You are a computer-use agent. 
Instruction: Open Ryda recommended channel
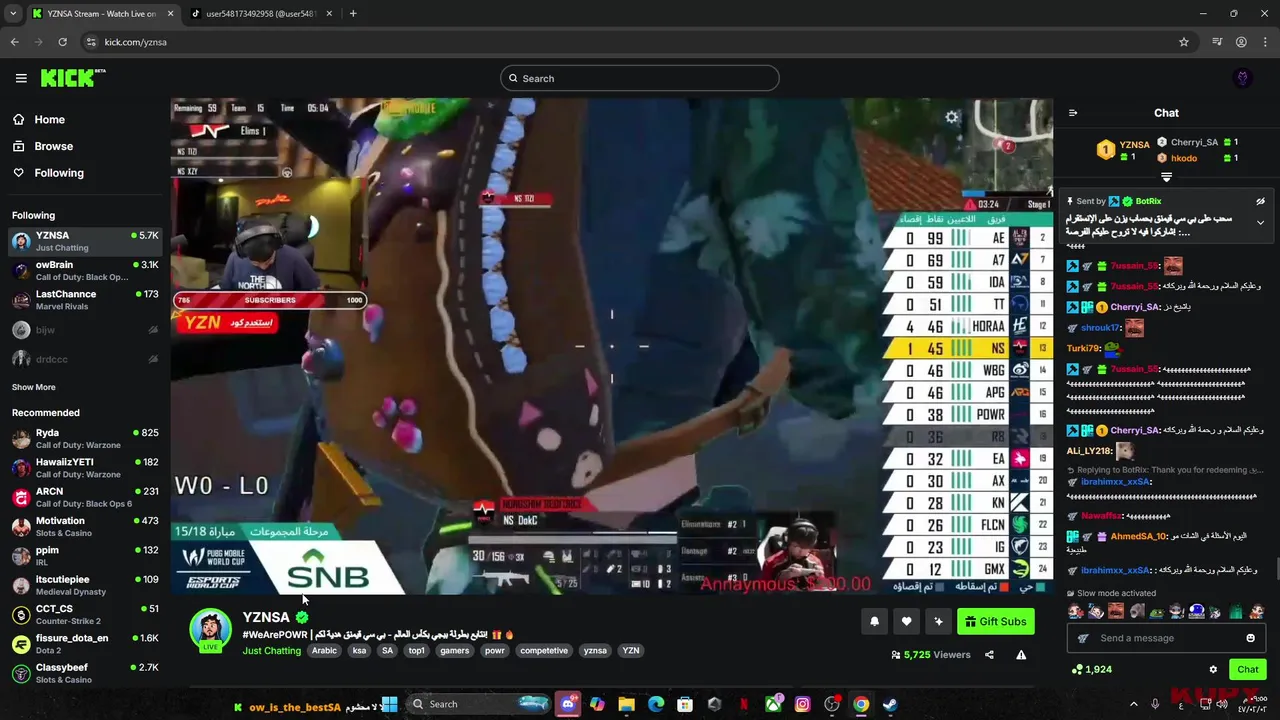pyautogui.click(x=85, y=439)
